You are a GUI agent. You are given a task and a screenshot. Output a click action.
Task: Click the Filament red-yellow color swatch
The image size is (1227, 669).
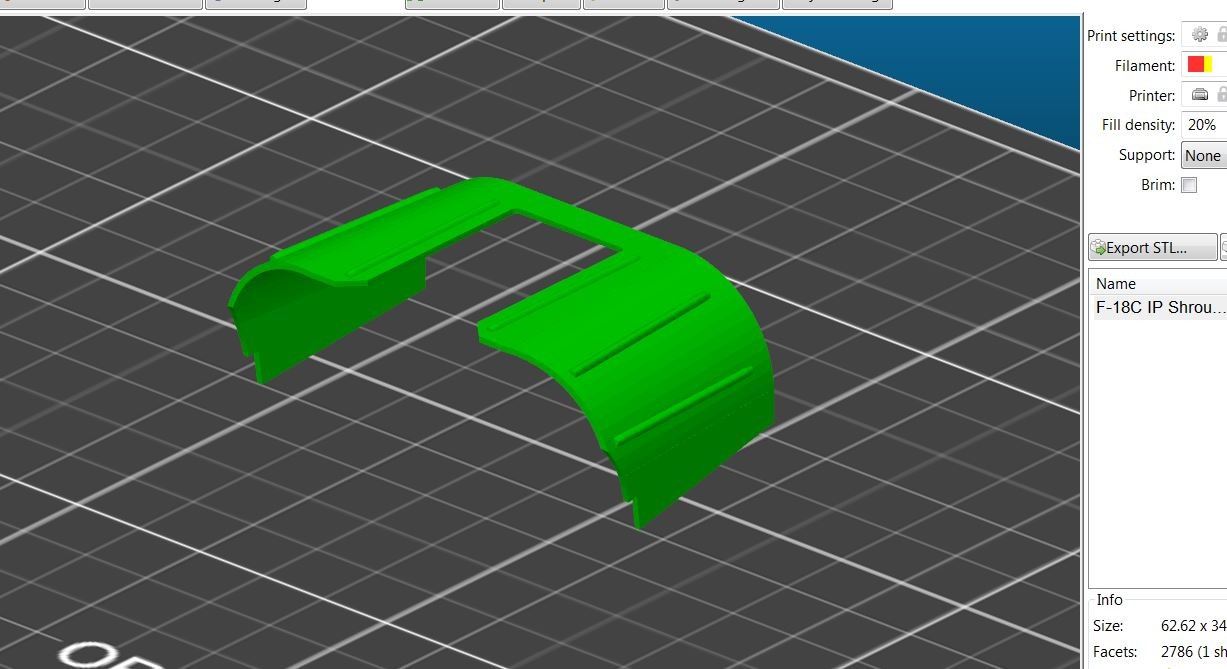click(1199, 64)
